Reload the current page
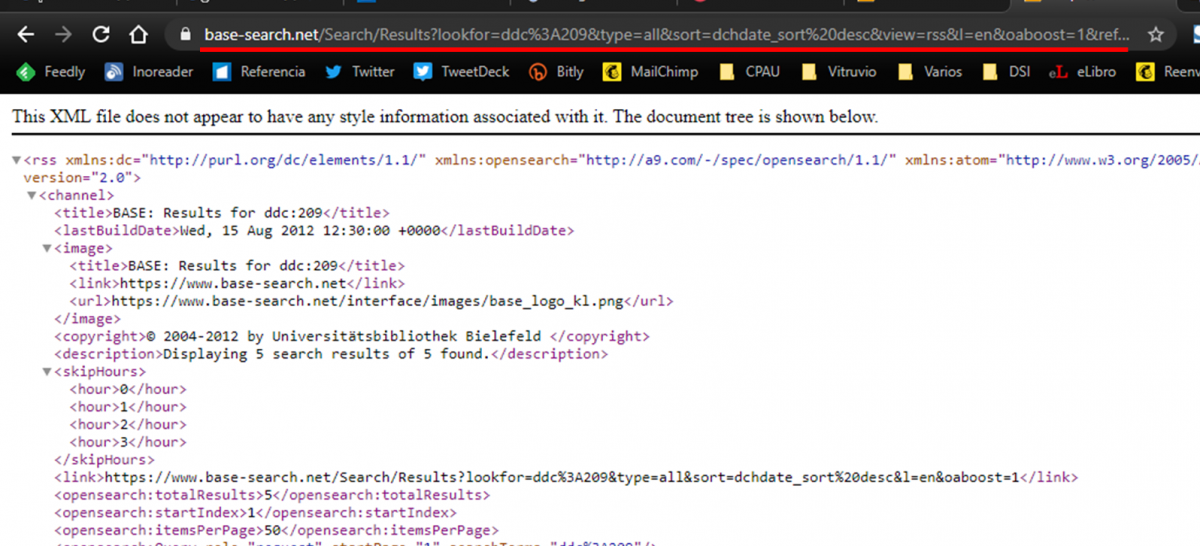The width and height of the screenshot is (1200, 546). coord(100,35)
